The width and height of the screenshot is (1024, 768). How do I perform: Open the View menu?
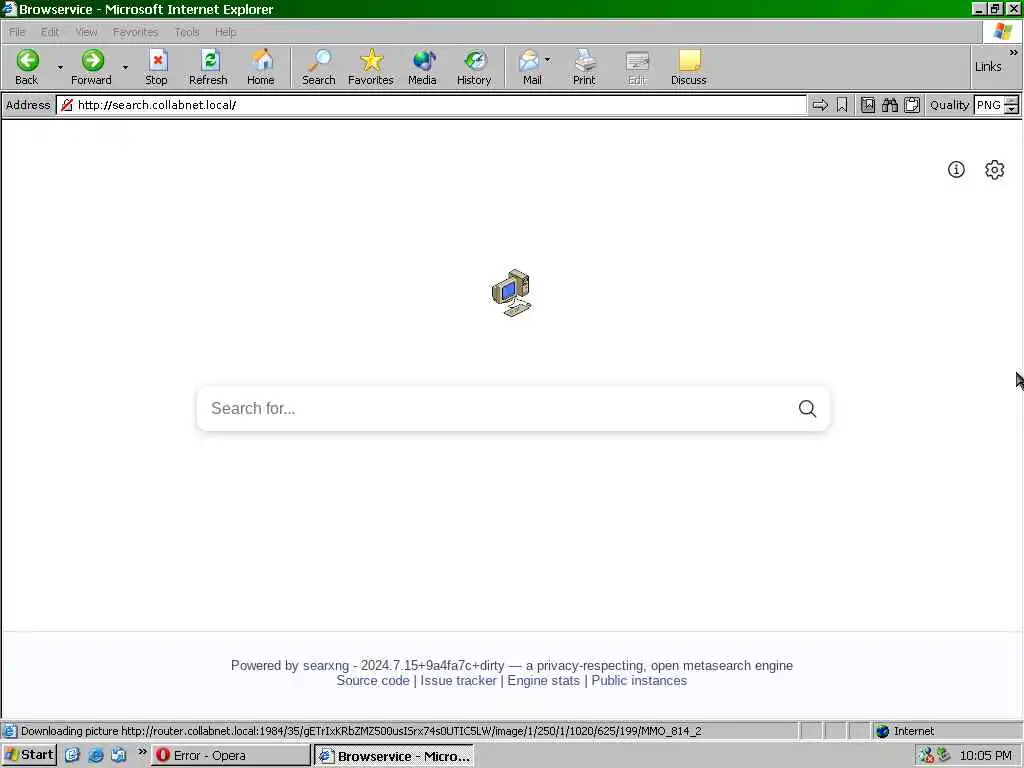[x=86, y=32]
